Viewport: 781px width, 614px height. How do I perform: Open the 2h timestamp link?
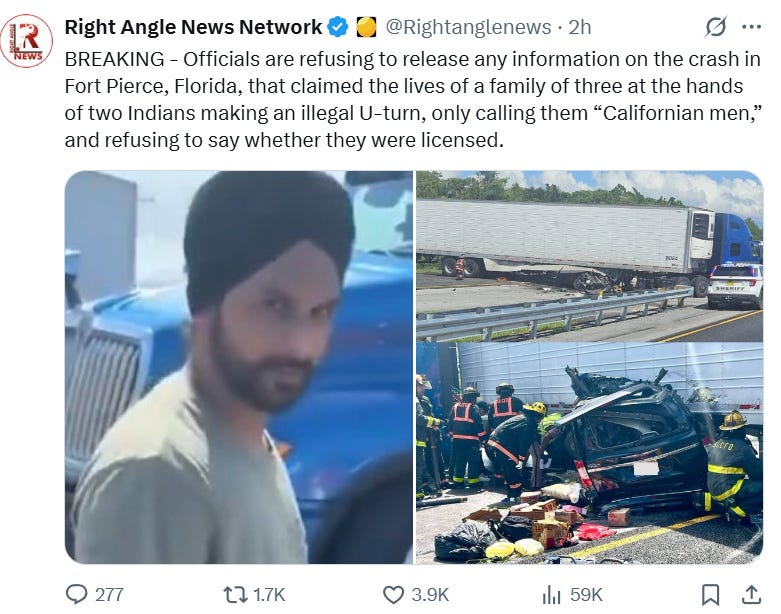(x=580, y=27)
